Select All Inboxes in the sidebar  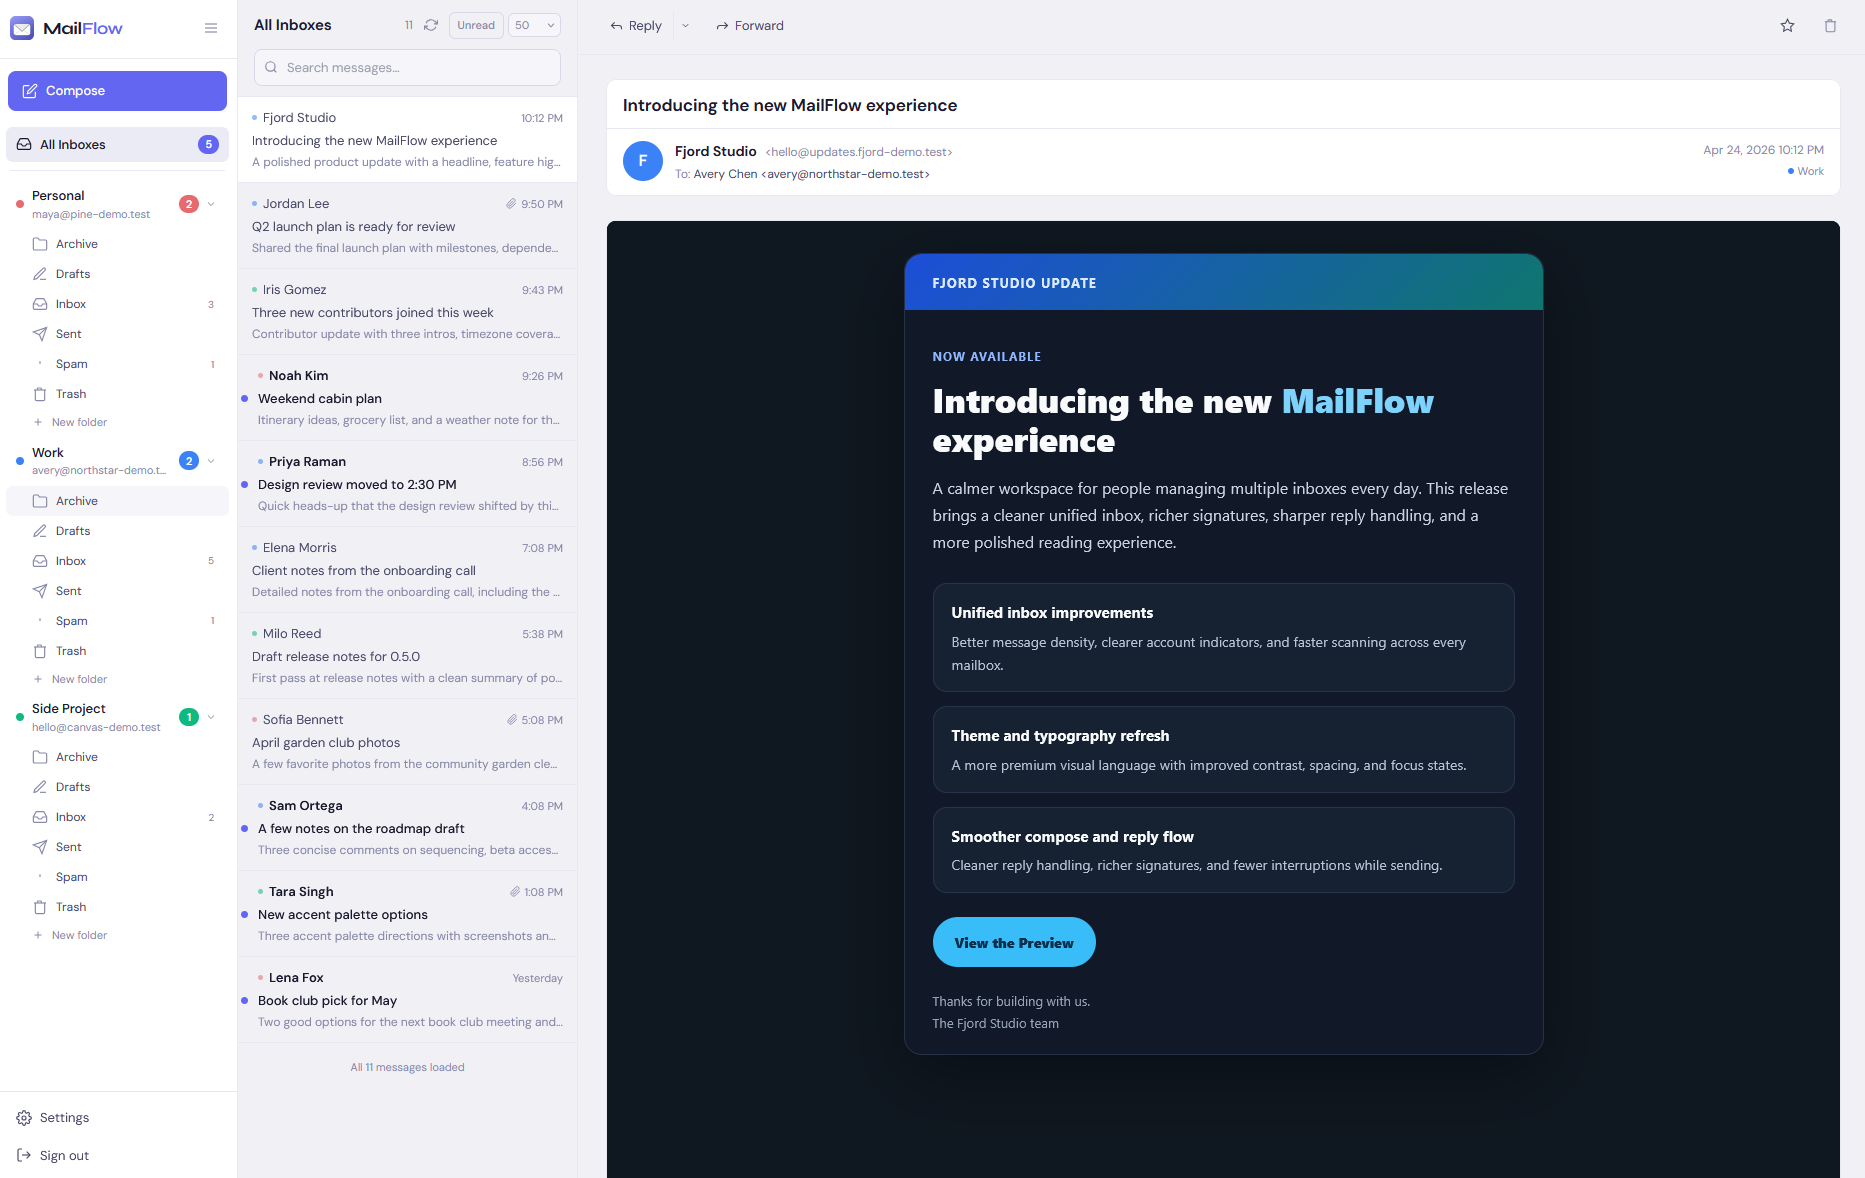tap(72, 144)
